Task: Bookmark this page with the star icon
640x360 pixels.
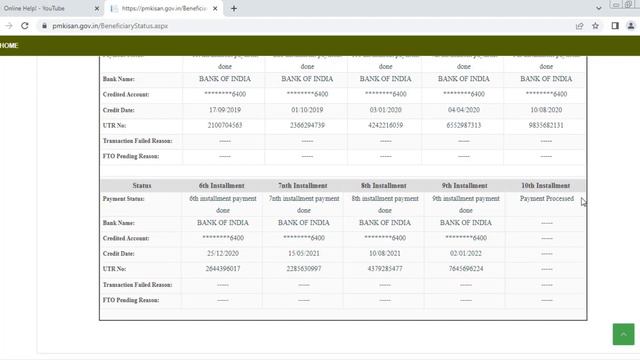Action: [596, 26]
